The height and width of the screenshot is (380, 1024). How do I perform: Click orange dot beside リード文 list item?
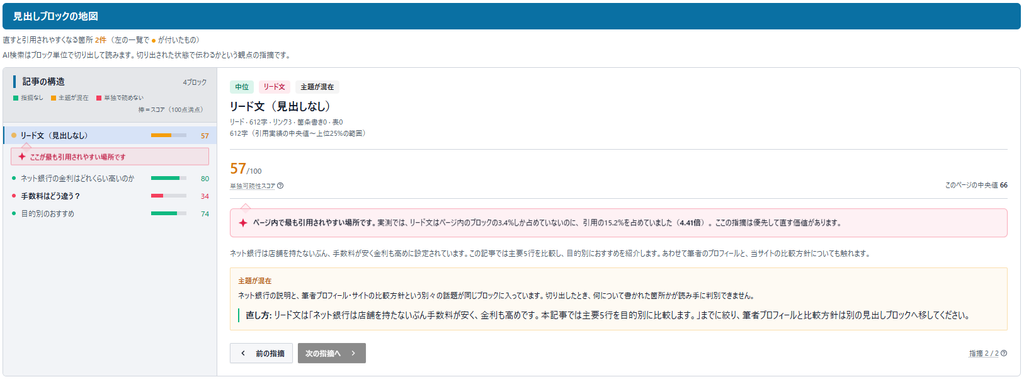(14, 136)
